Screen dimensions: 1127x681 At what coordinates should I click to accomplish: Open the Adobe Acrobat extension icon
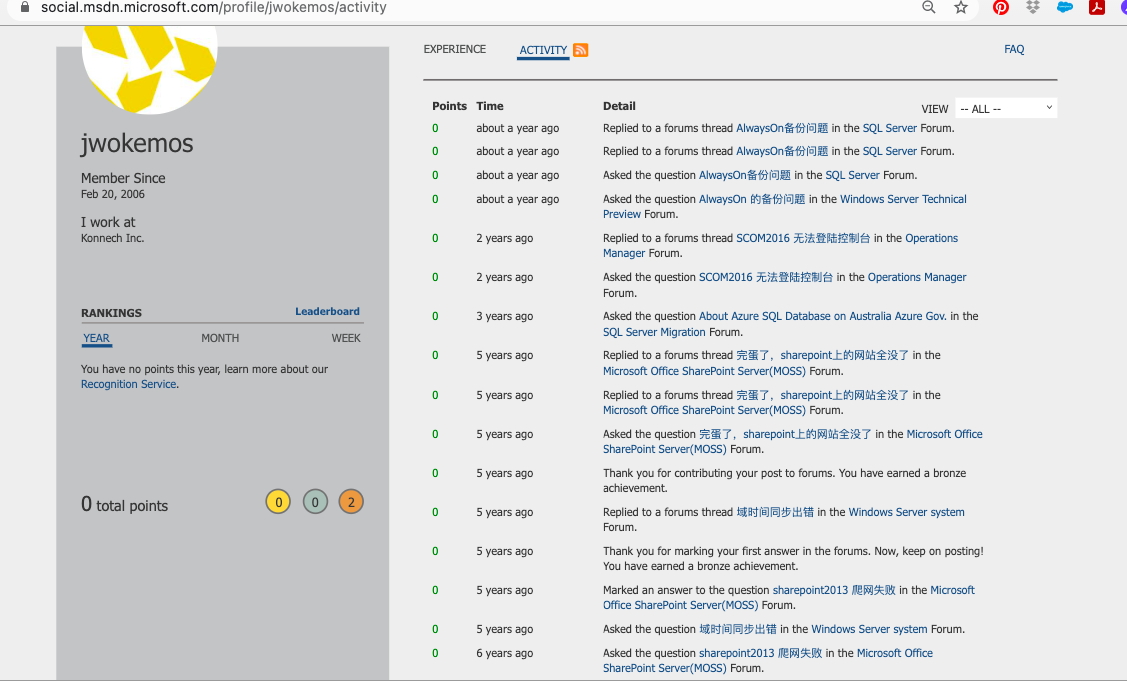point(1097,7)
